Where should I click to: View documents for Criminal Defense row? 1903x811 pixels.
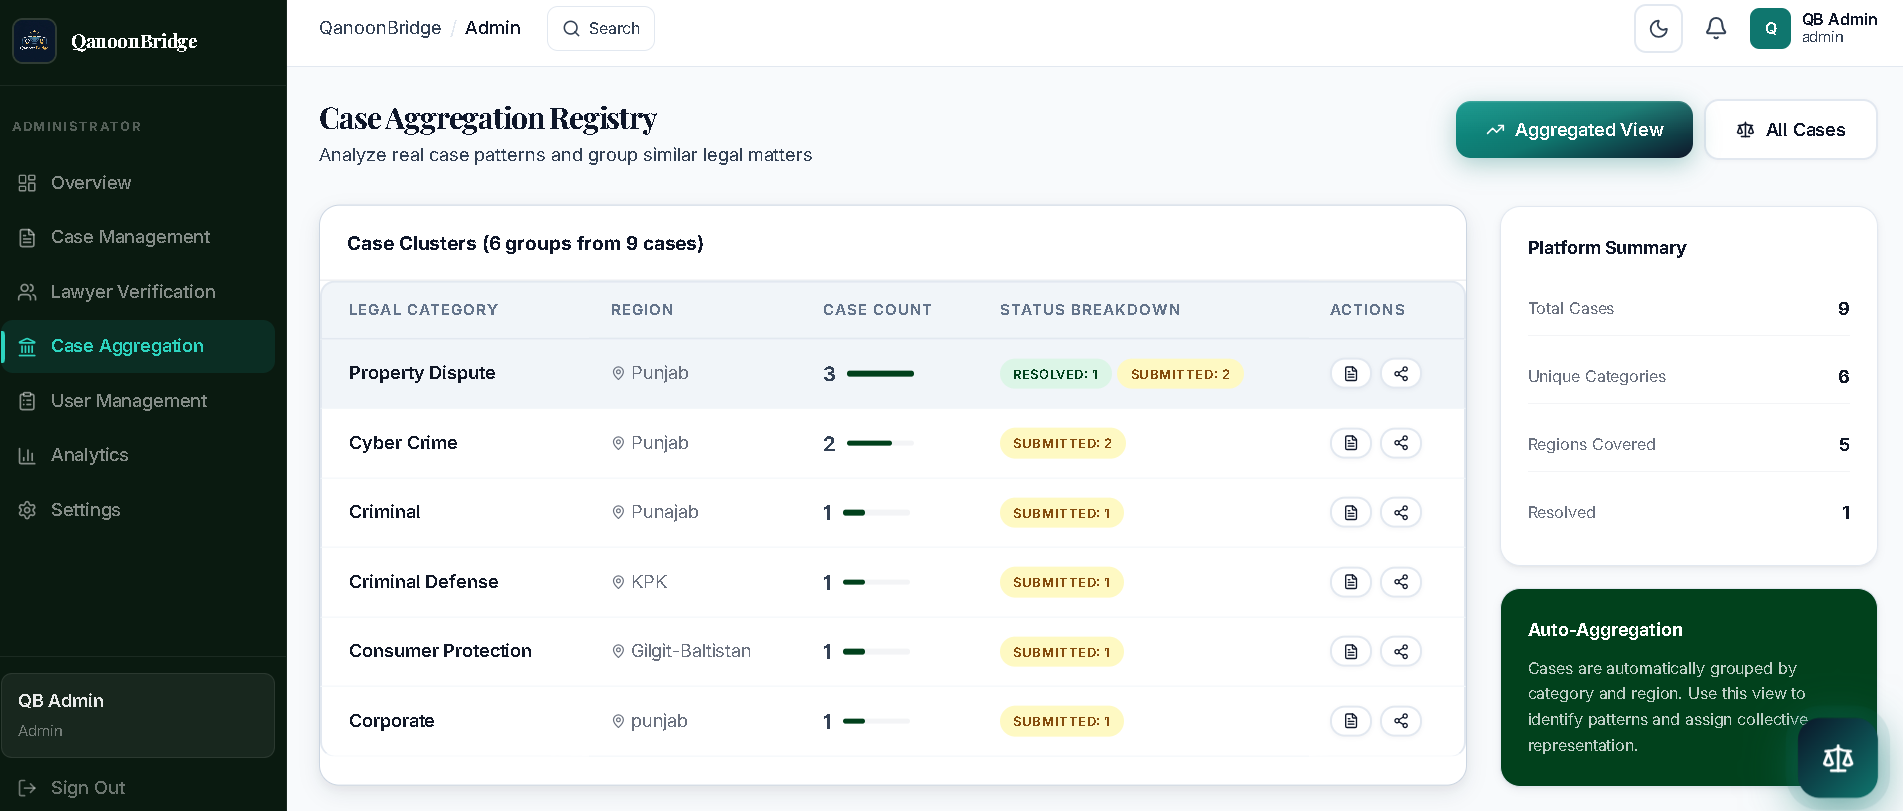click(1351, 582)
